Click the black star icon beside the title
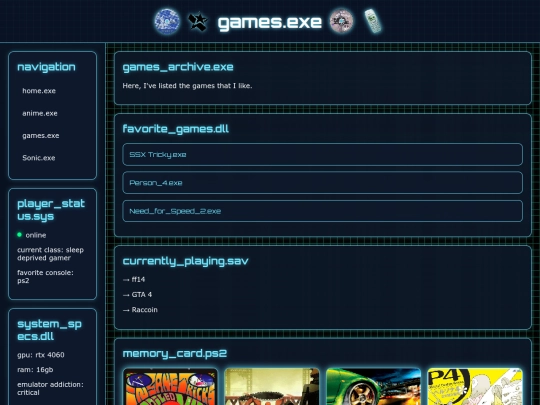The height and width of the screenshot is (405, 540). 198,21
